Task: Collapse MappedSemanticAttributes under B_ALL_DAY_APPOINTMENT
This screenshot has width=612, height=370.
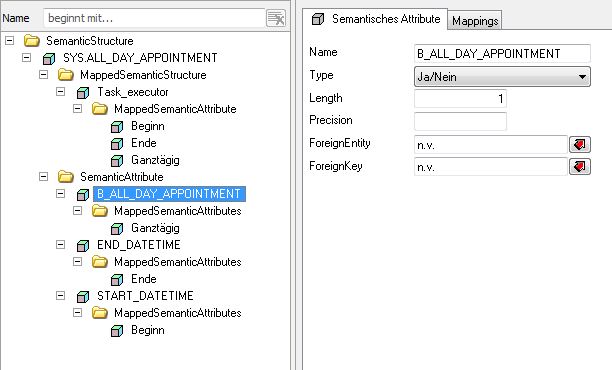Action: (78, 211)
